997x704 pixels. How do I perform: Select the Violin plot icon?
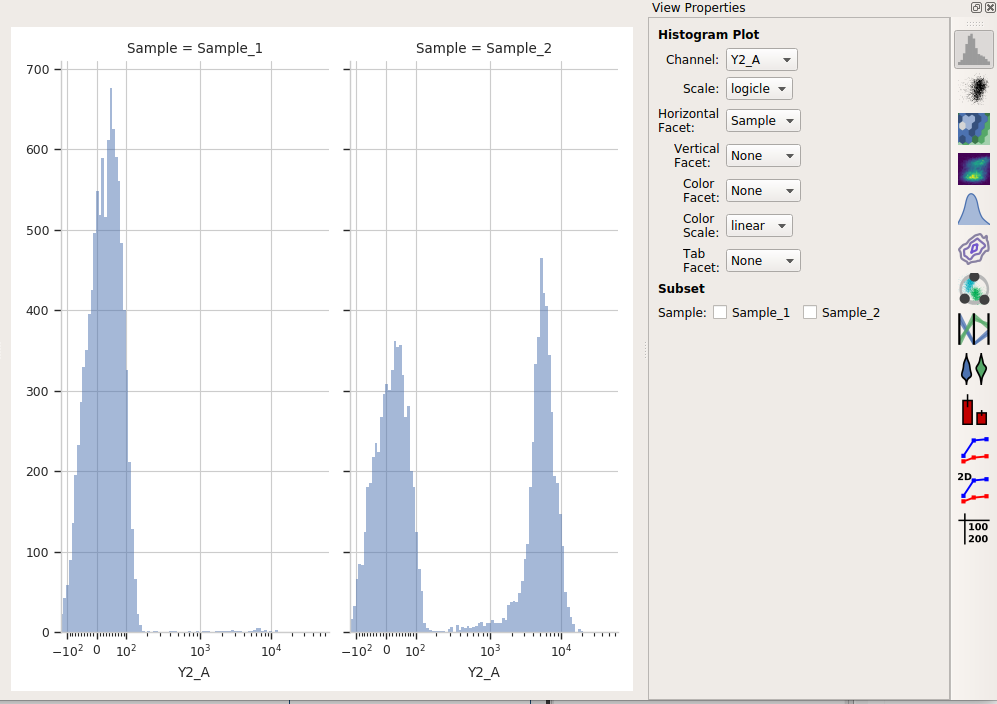[973, 369]
